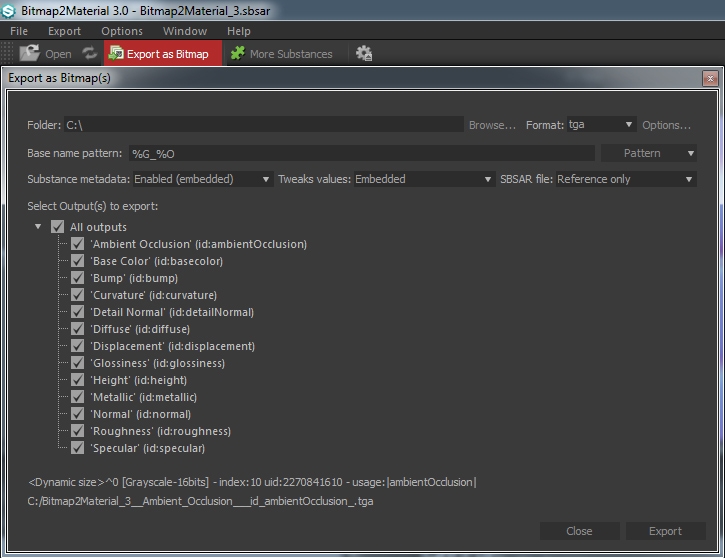Select the 'Metallic' (id:metallic) label
This screenshot has width=725, height=558.
[144, 397]
